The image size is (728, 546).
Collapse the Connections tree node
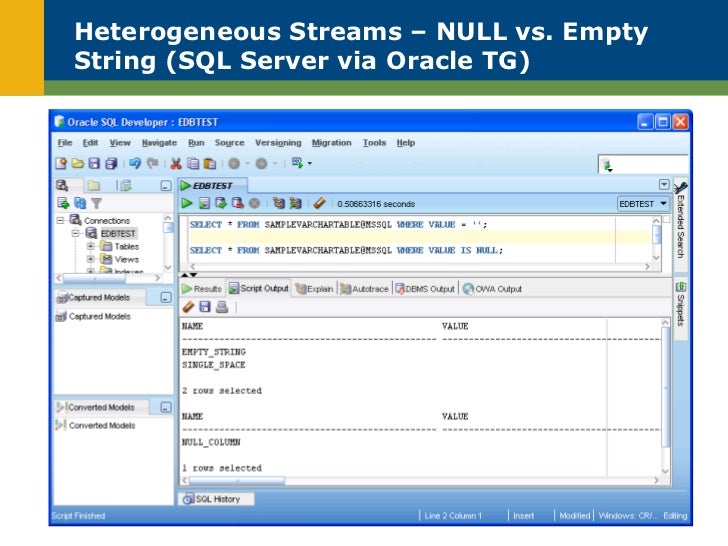pyautogui.click(x=60, y=220)
